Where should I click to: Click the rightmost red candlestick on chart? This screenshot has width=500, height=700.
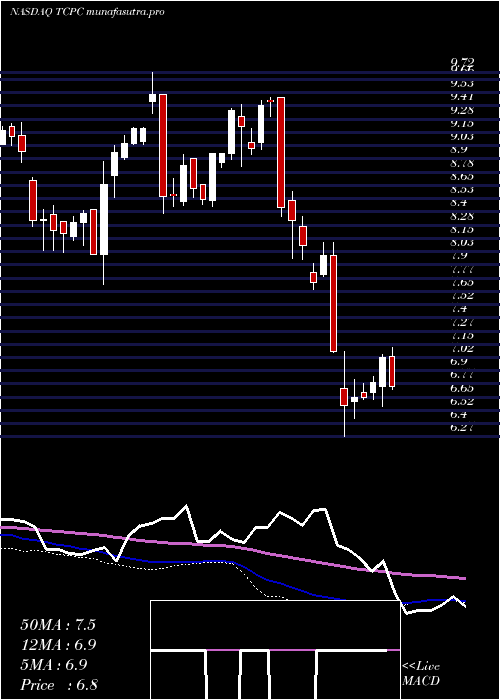pyautogui.click(x=392, y=371)
